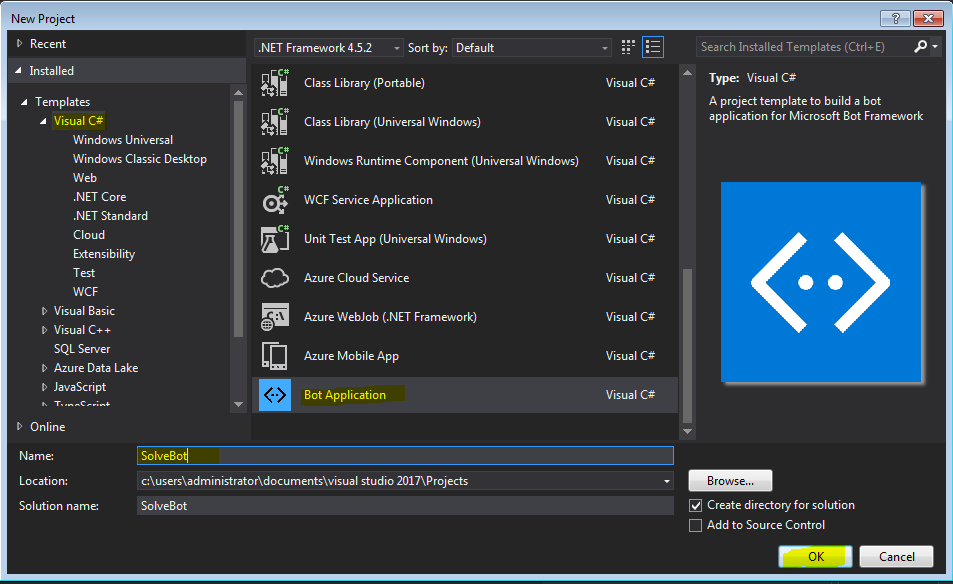The width and height of the screenshot is (953, 584).
Task: Select the Test category
Action: [x=84, y=273]
